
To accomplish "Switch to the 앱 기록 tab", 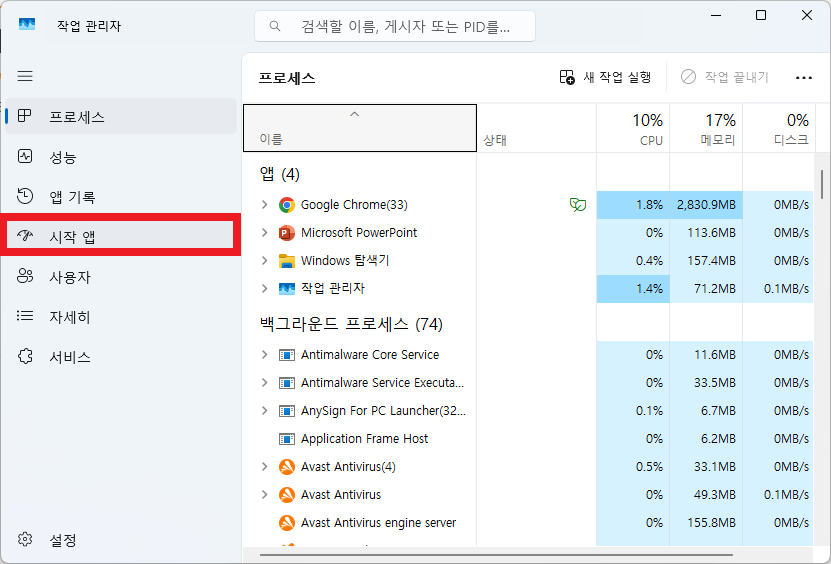I will click(121, 196).
